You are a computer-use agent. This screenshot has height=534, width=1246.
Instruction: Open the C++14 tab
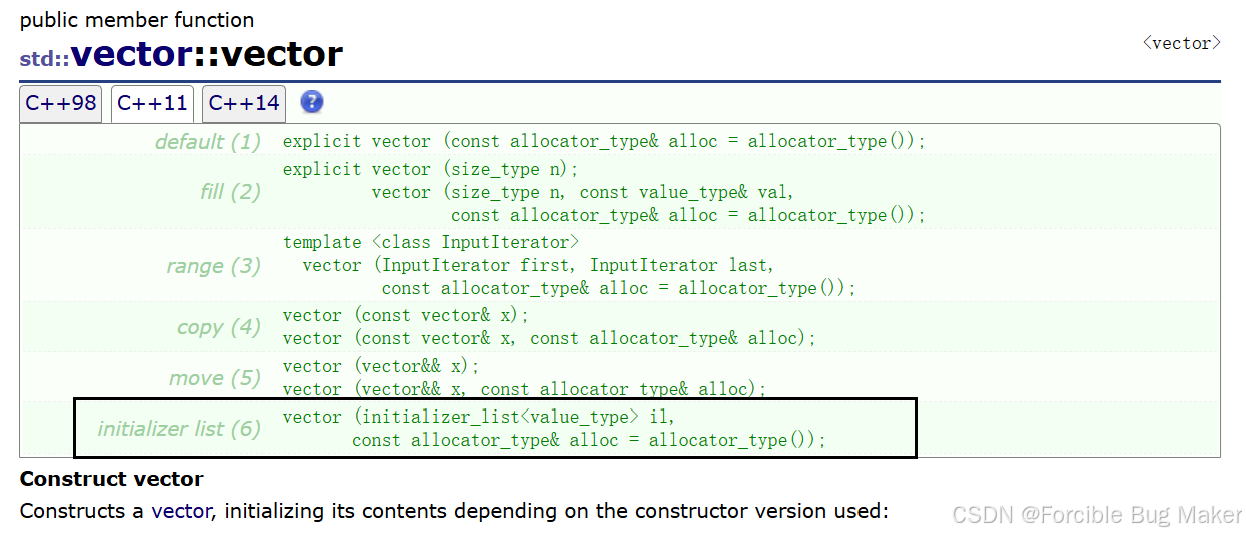244,103
